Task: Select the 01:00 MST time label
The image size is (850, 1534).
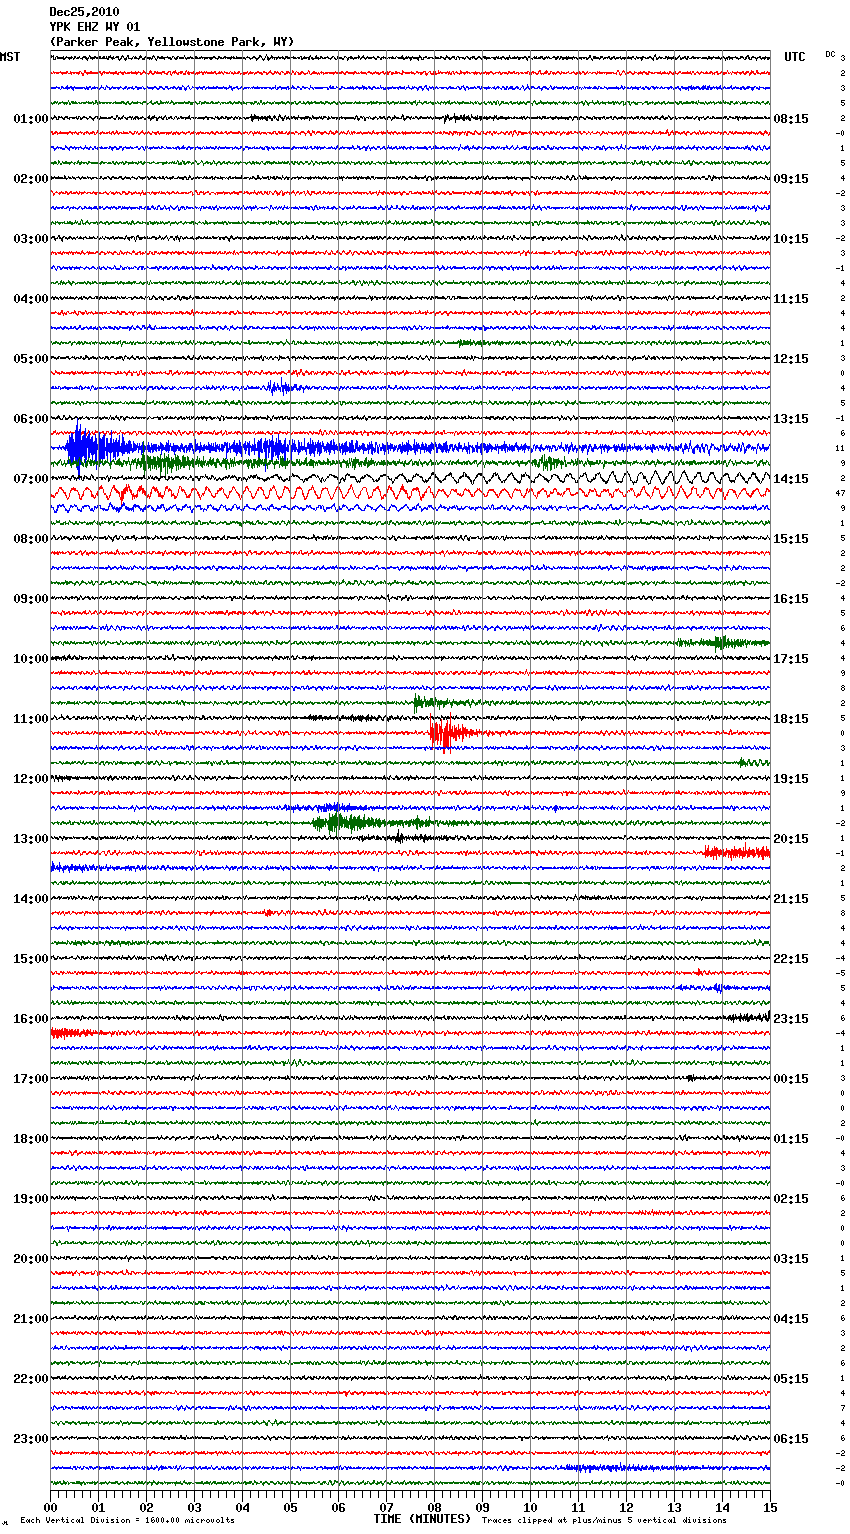Action: pos(30,119)
